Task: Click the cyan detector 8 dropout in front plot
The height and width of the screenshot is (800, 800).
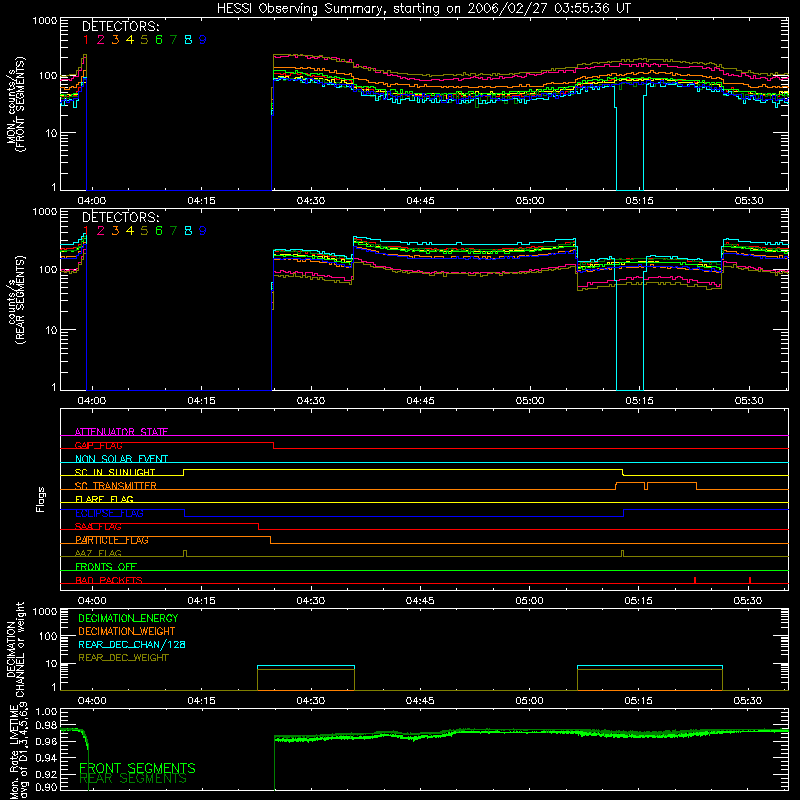Action: coord(630,138)
